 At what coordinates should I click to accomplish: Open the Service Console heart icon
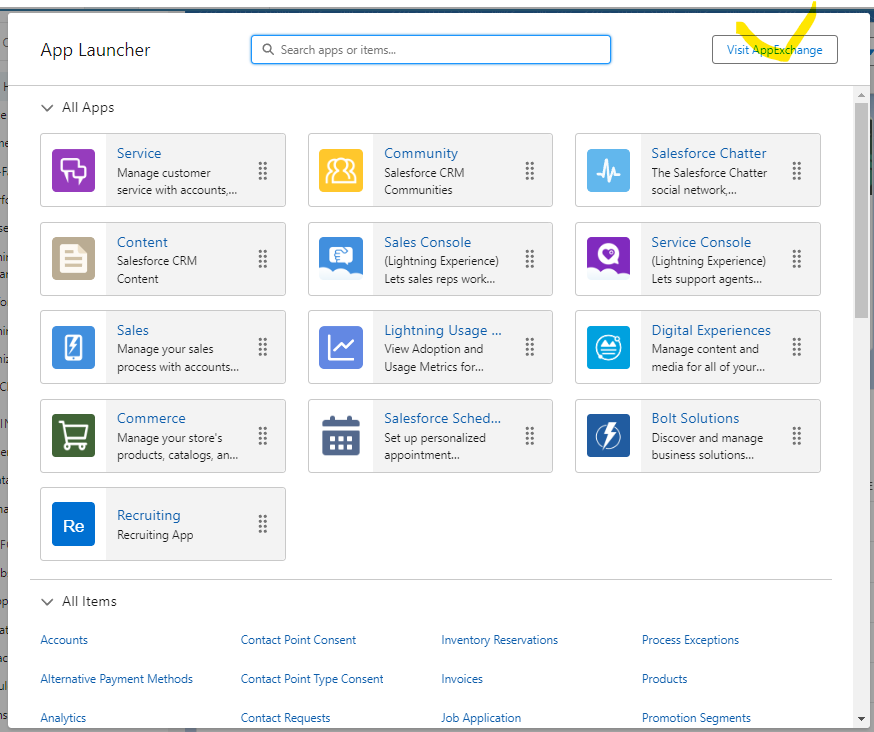tap(608, 259)
